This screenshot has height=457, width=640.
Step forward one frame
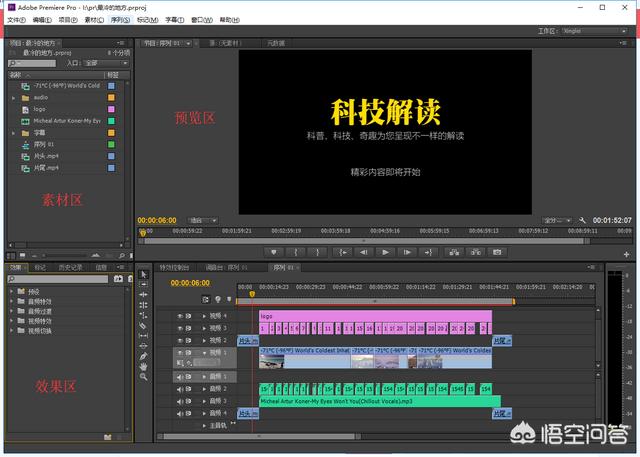click(407, 252)
